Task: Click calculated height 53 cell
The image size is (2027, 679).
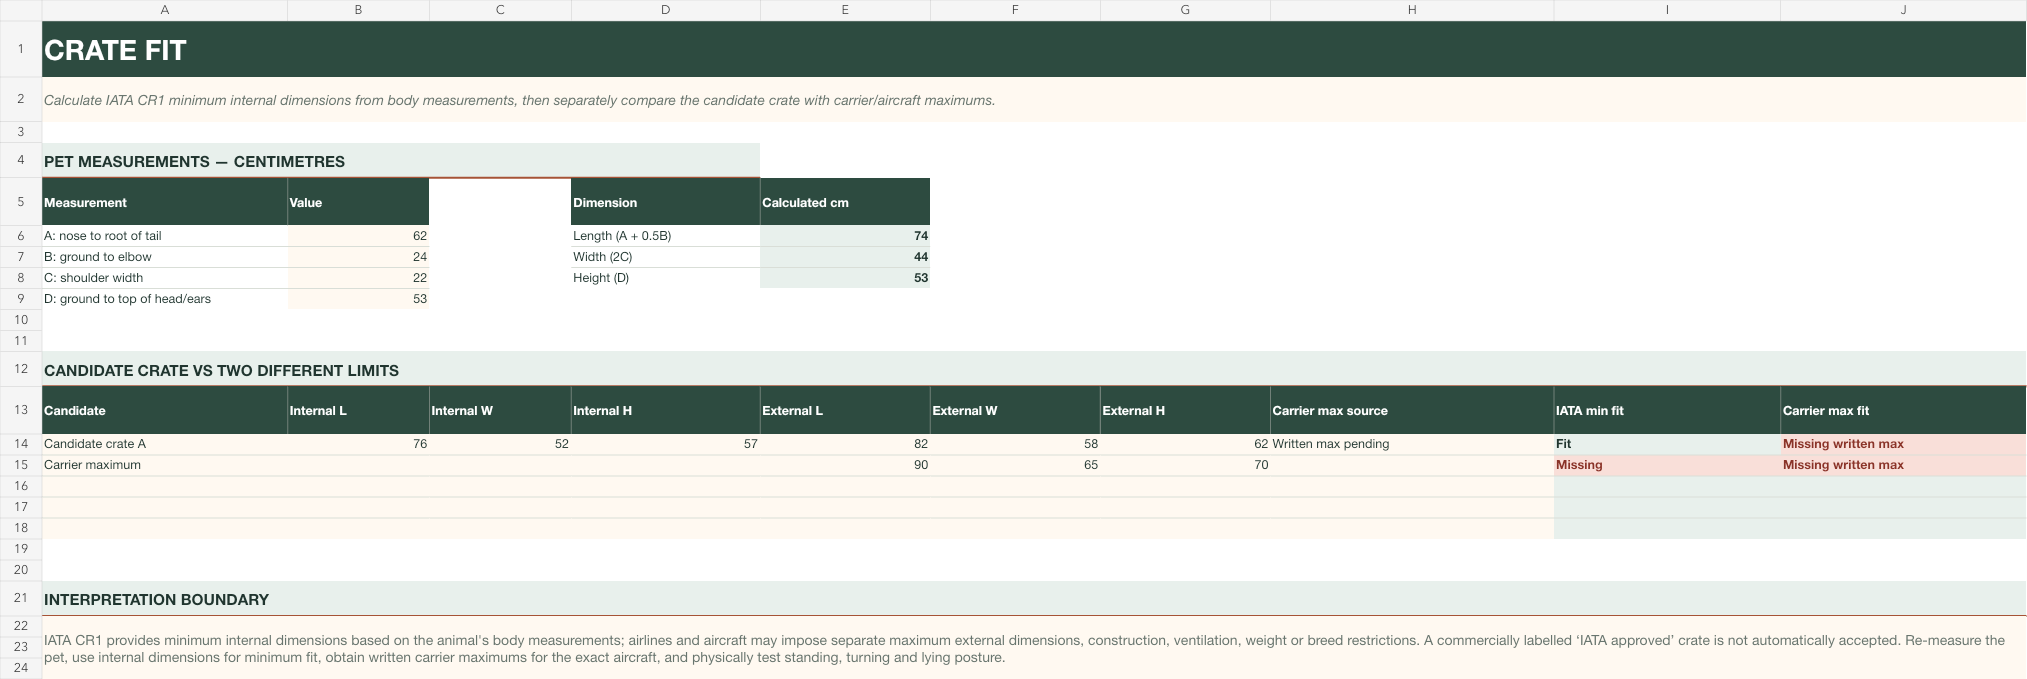Action: (845, 278)
